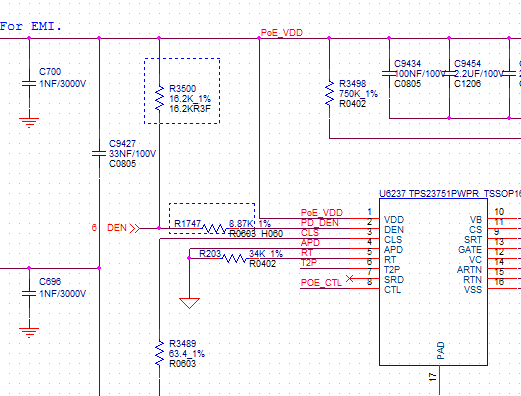Click the 1NF/3000V value of C700
Viewport: 521px width, 396px height.
pos(63,83)
